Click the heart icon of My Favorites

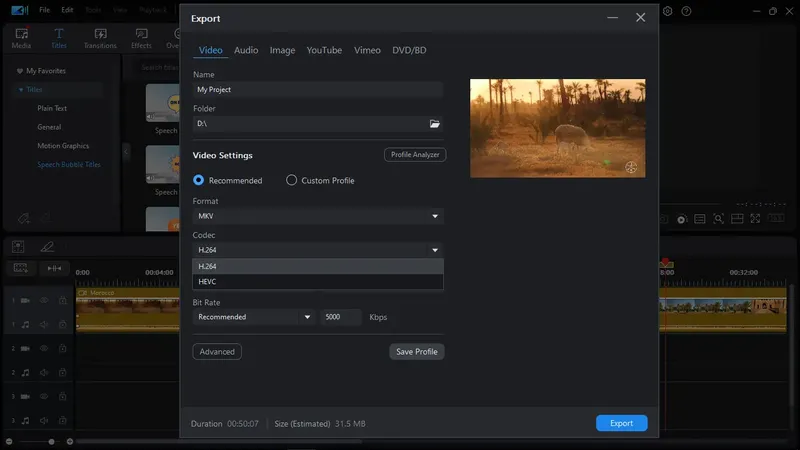19,71
